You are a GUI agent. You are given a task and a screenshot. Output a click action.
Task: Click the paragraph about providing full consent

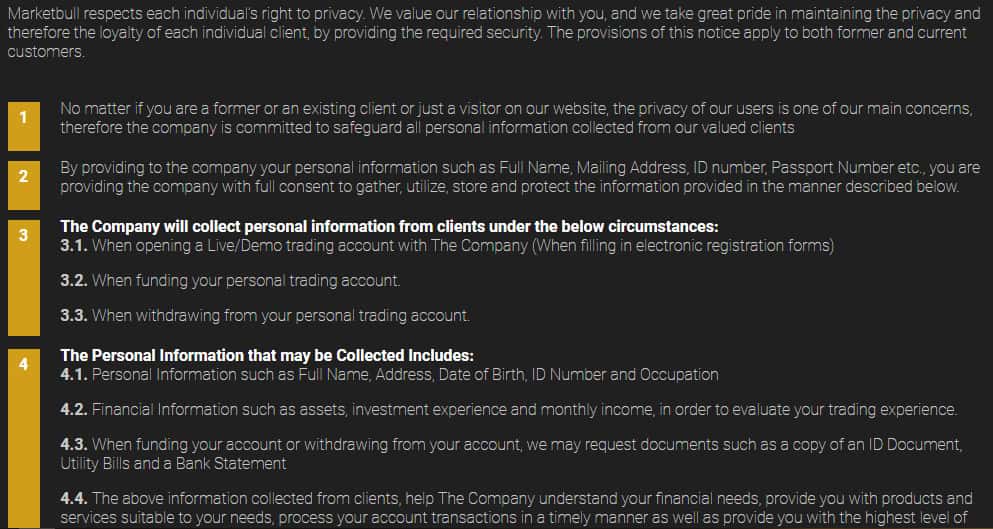519,177
